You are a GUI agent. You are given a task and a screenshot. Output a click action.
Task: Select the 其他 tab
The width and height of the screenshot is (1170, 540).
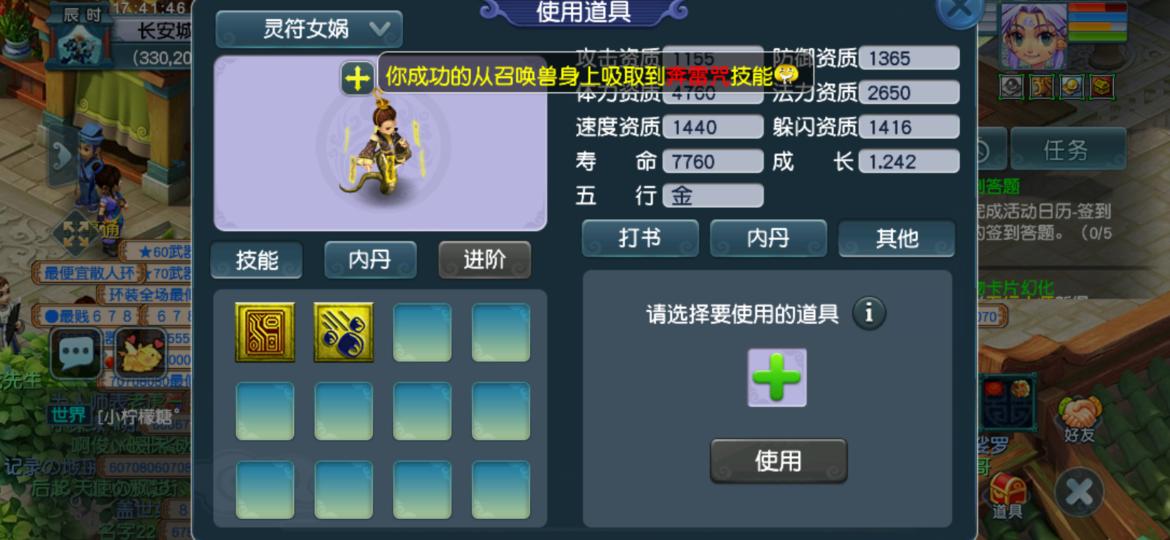point(897,239)
